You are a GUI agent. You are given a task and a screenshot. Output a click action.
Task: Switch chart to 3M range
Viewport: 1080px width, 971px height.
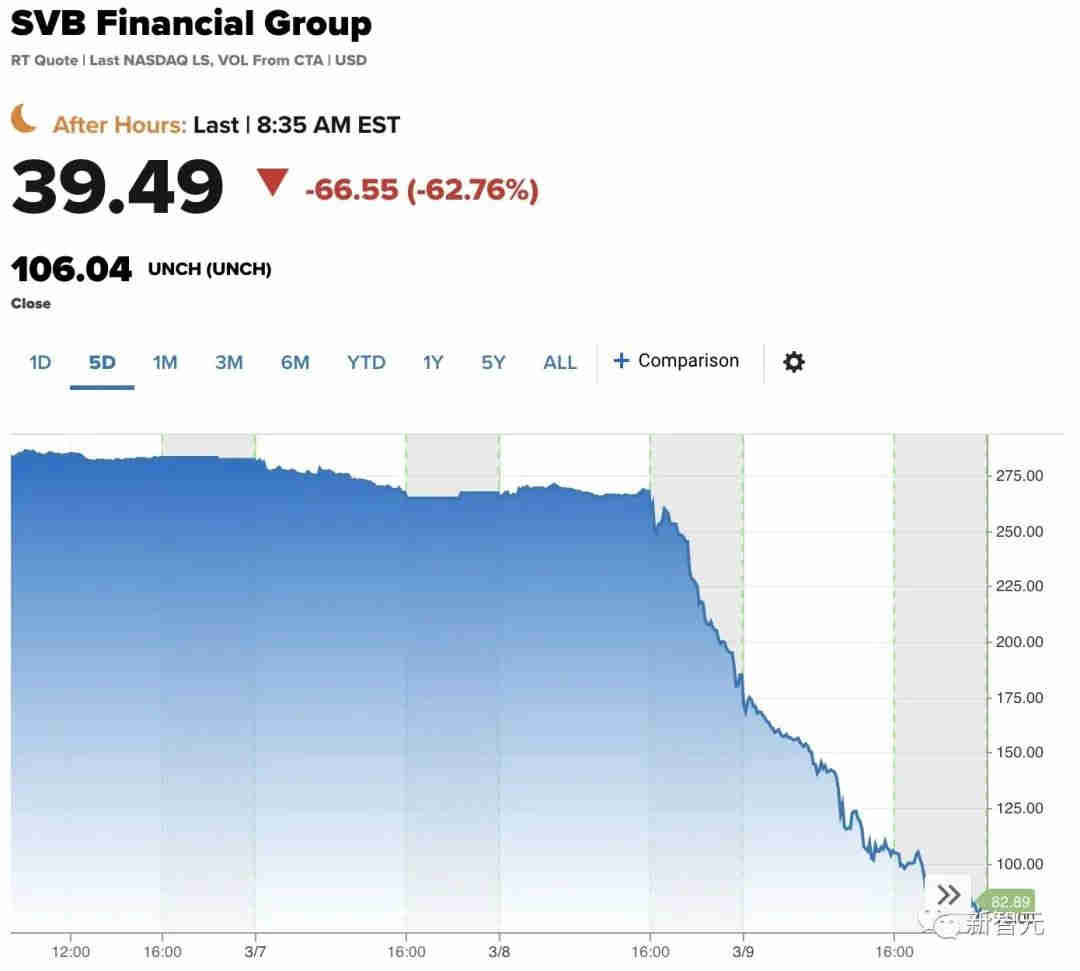pos(229,362)
